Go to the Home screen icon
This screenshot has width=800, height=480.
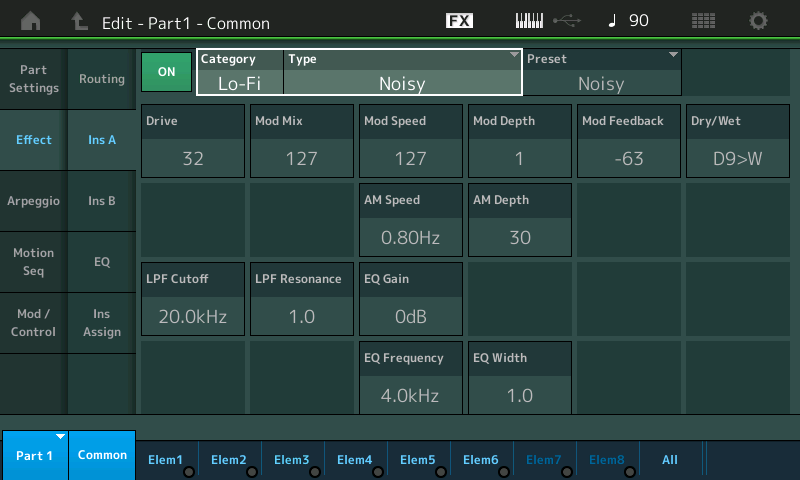[32, 21]
